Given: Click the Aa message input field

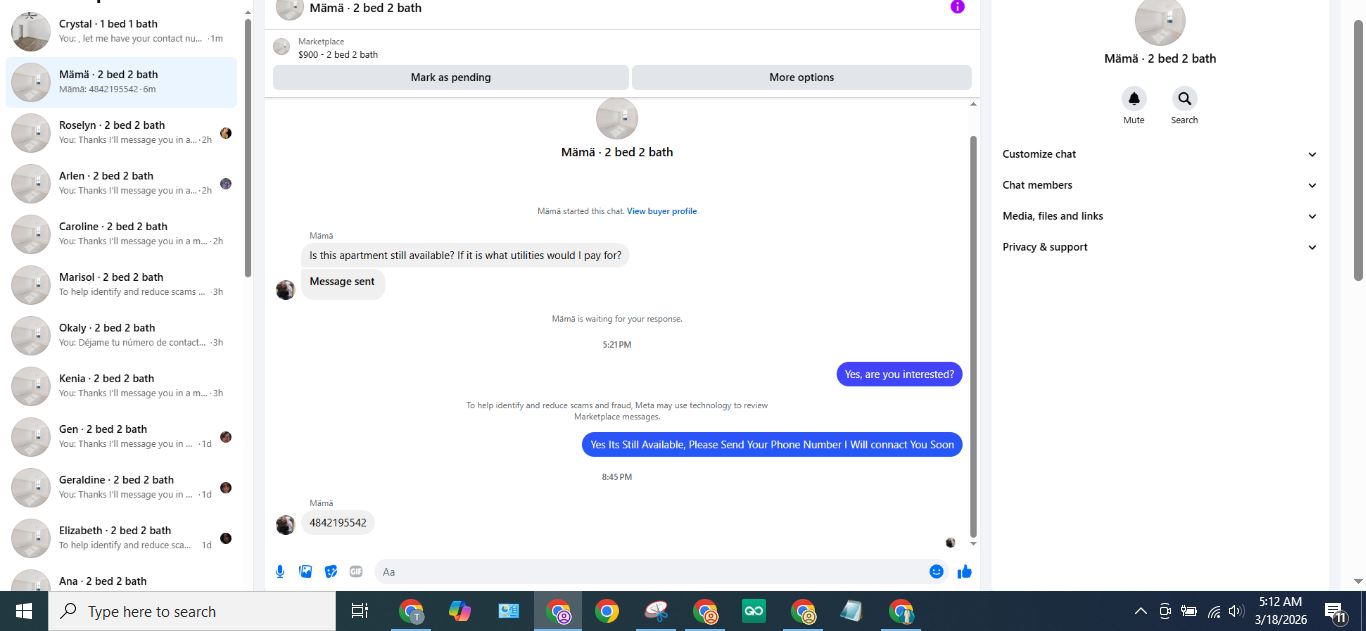Looking at the screenshot, I should (x=650, y=572).
